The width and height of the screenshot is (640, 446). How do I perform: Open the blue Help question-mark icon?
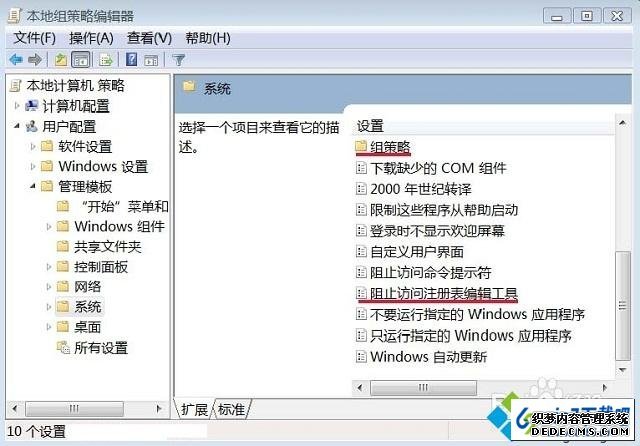[131, 60]
